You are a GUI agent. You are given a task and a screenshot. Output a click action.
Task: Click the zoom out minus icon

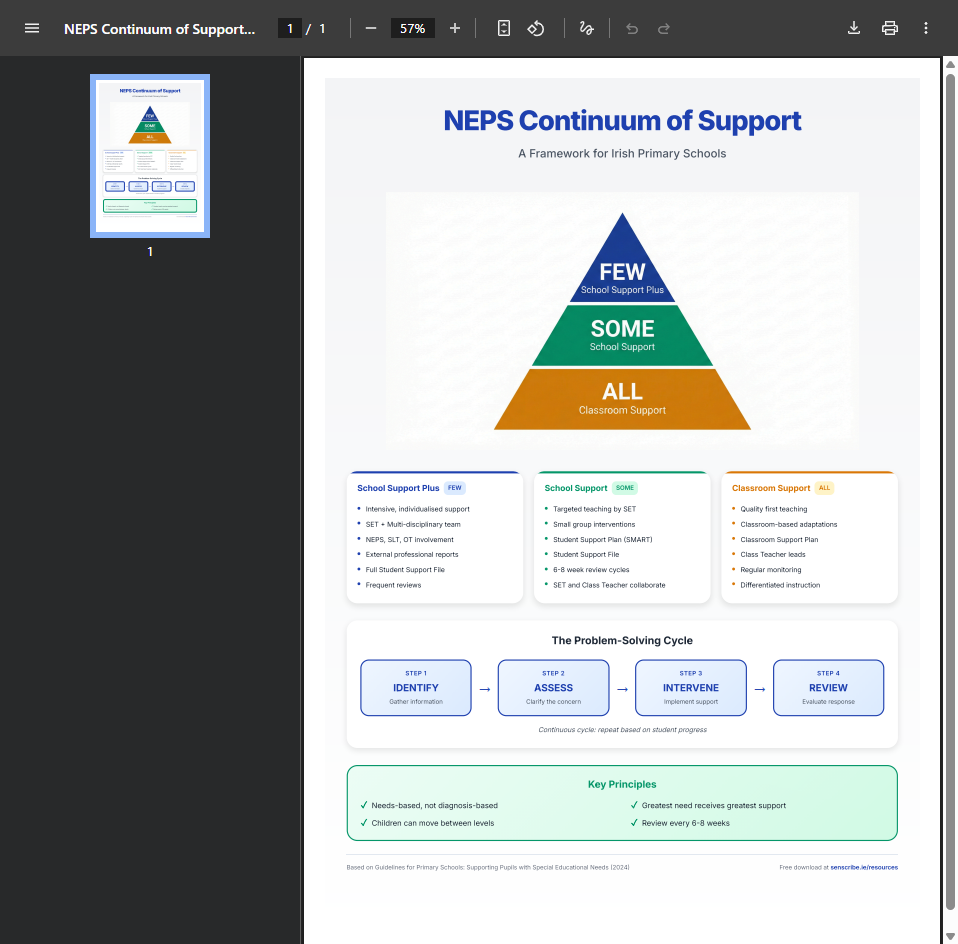point(371,28)
